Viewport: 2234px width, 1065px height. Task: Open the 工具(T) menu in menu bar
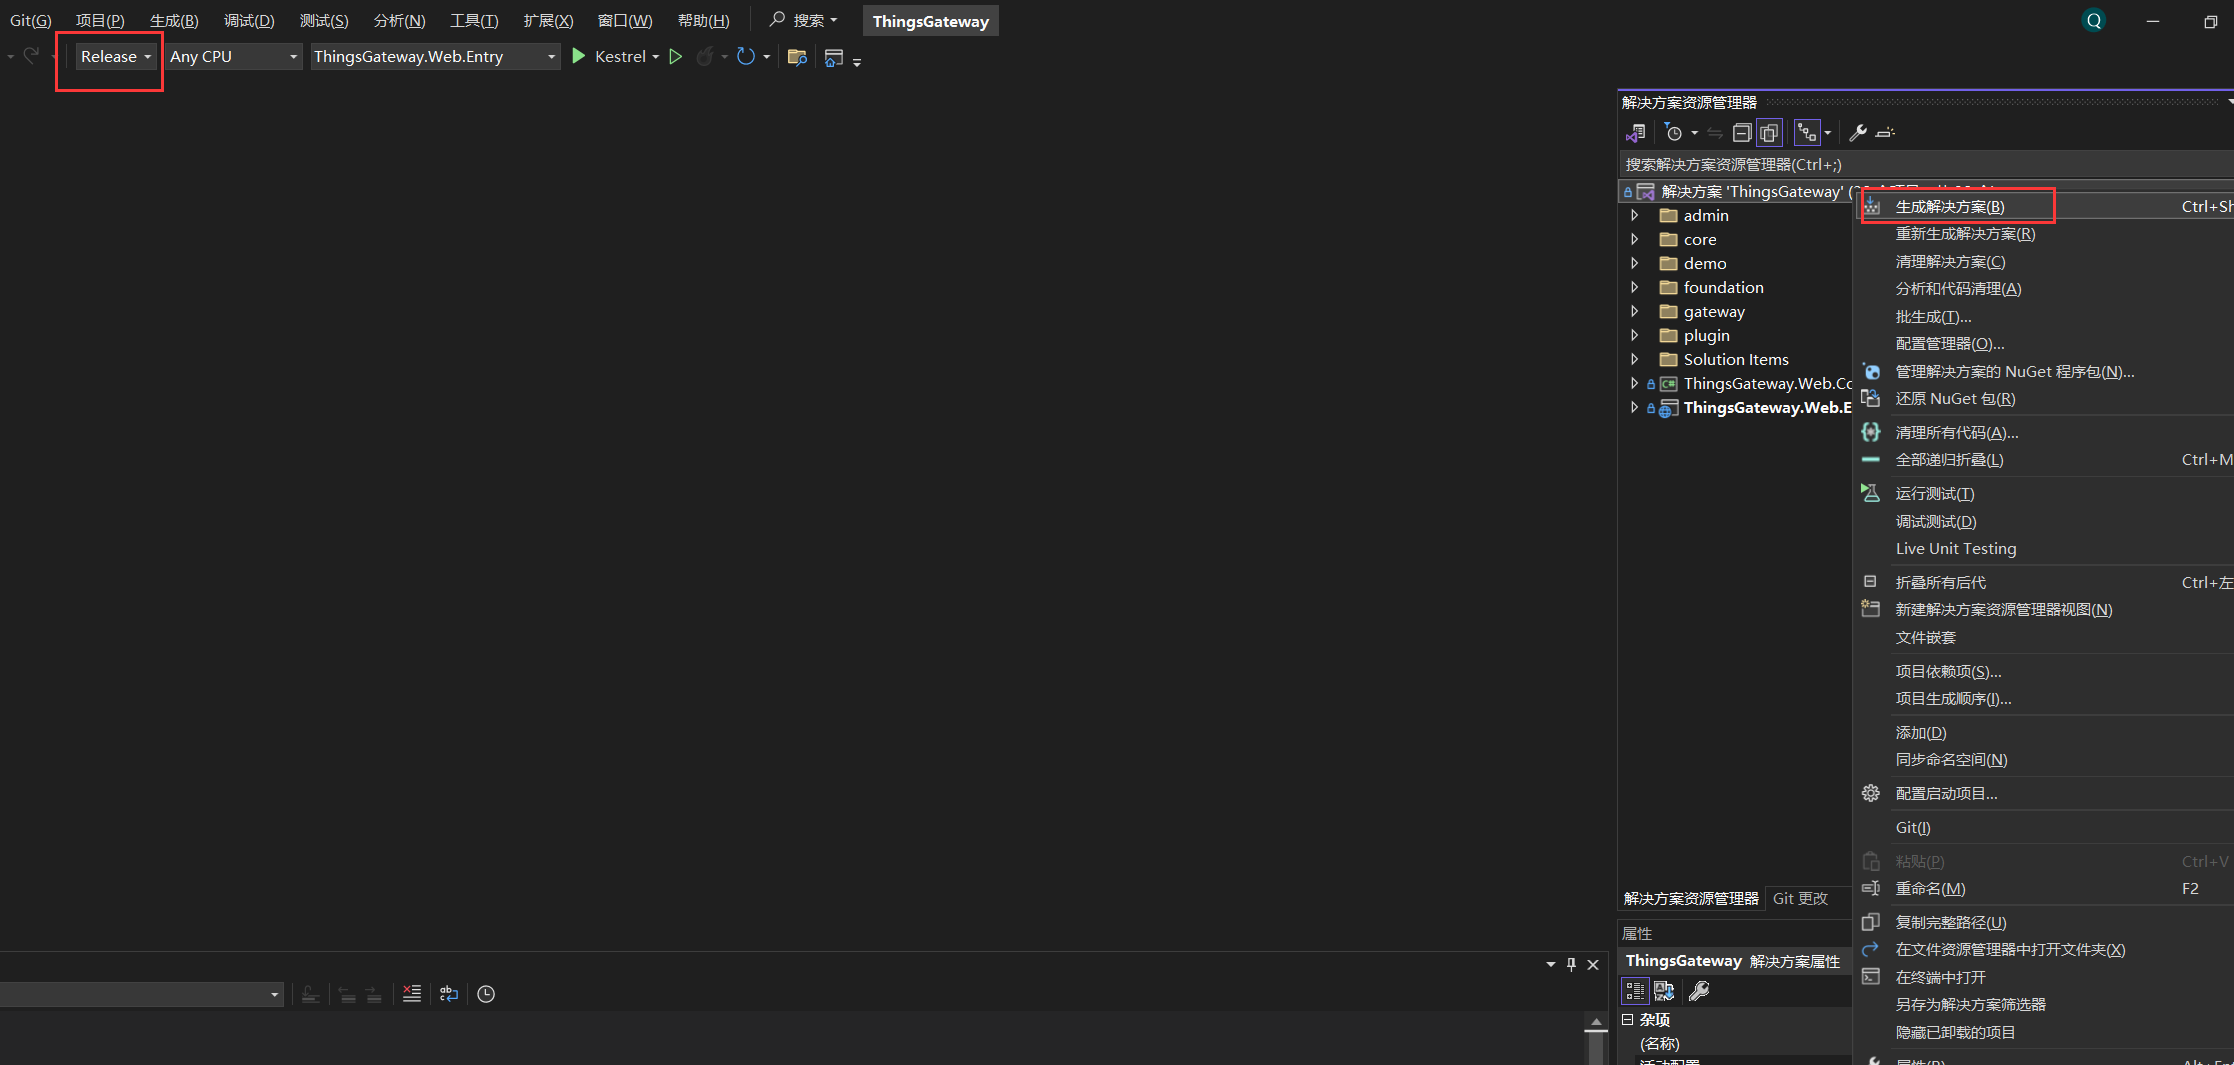473,21
